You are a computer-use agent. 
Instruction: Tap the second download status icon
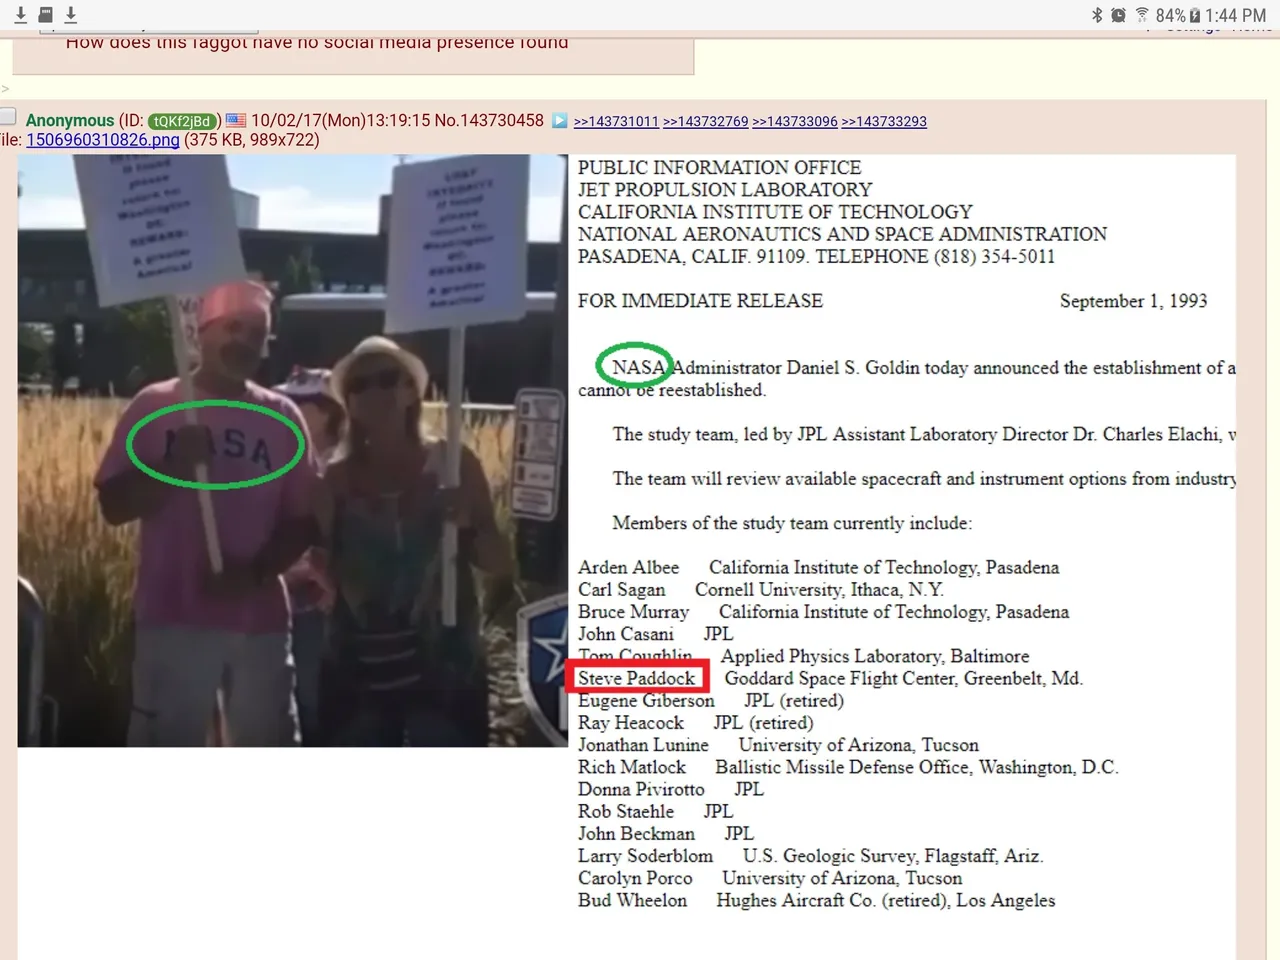pos(71,14)
